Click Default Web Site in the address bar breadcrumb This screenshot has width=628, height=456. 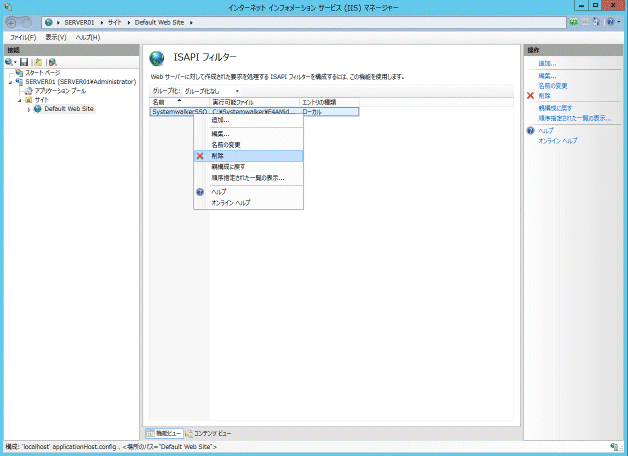159,23
